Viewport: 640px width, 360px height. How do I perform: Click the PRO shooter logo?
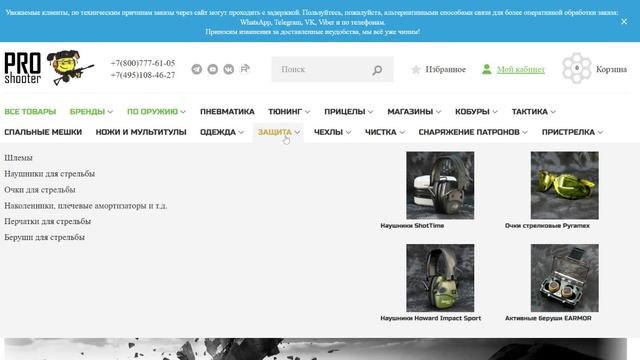[23, 68]
